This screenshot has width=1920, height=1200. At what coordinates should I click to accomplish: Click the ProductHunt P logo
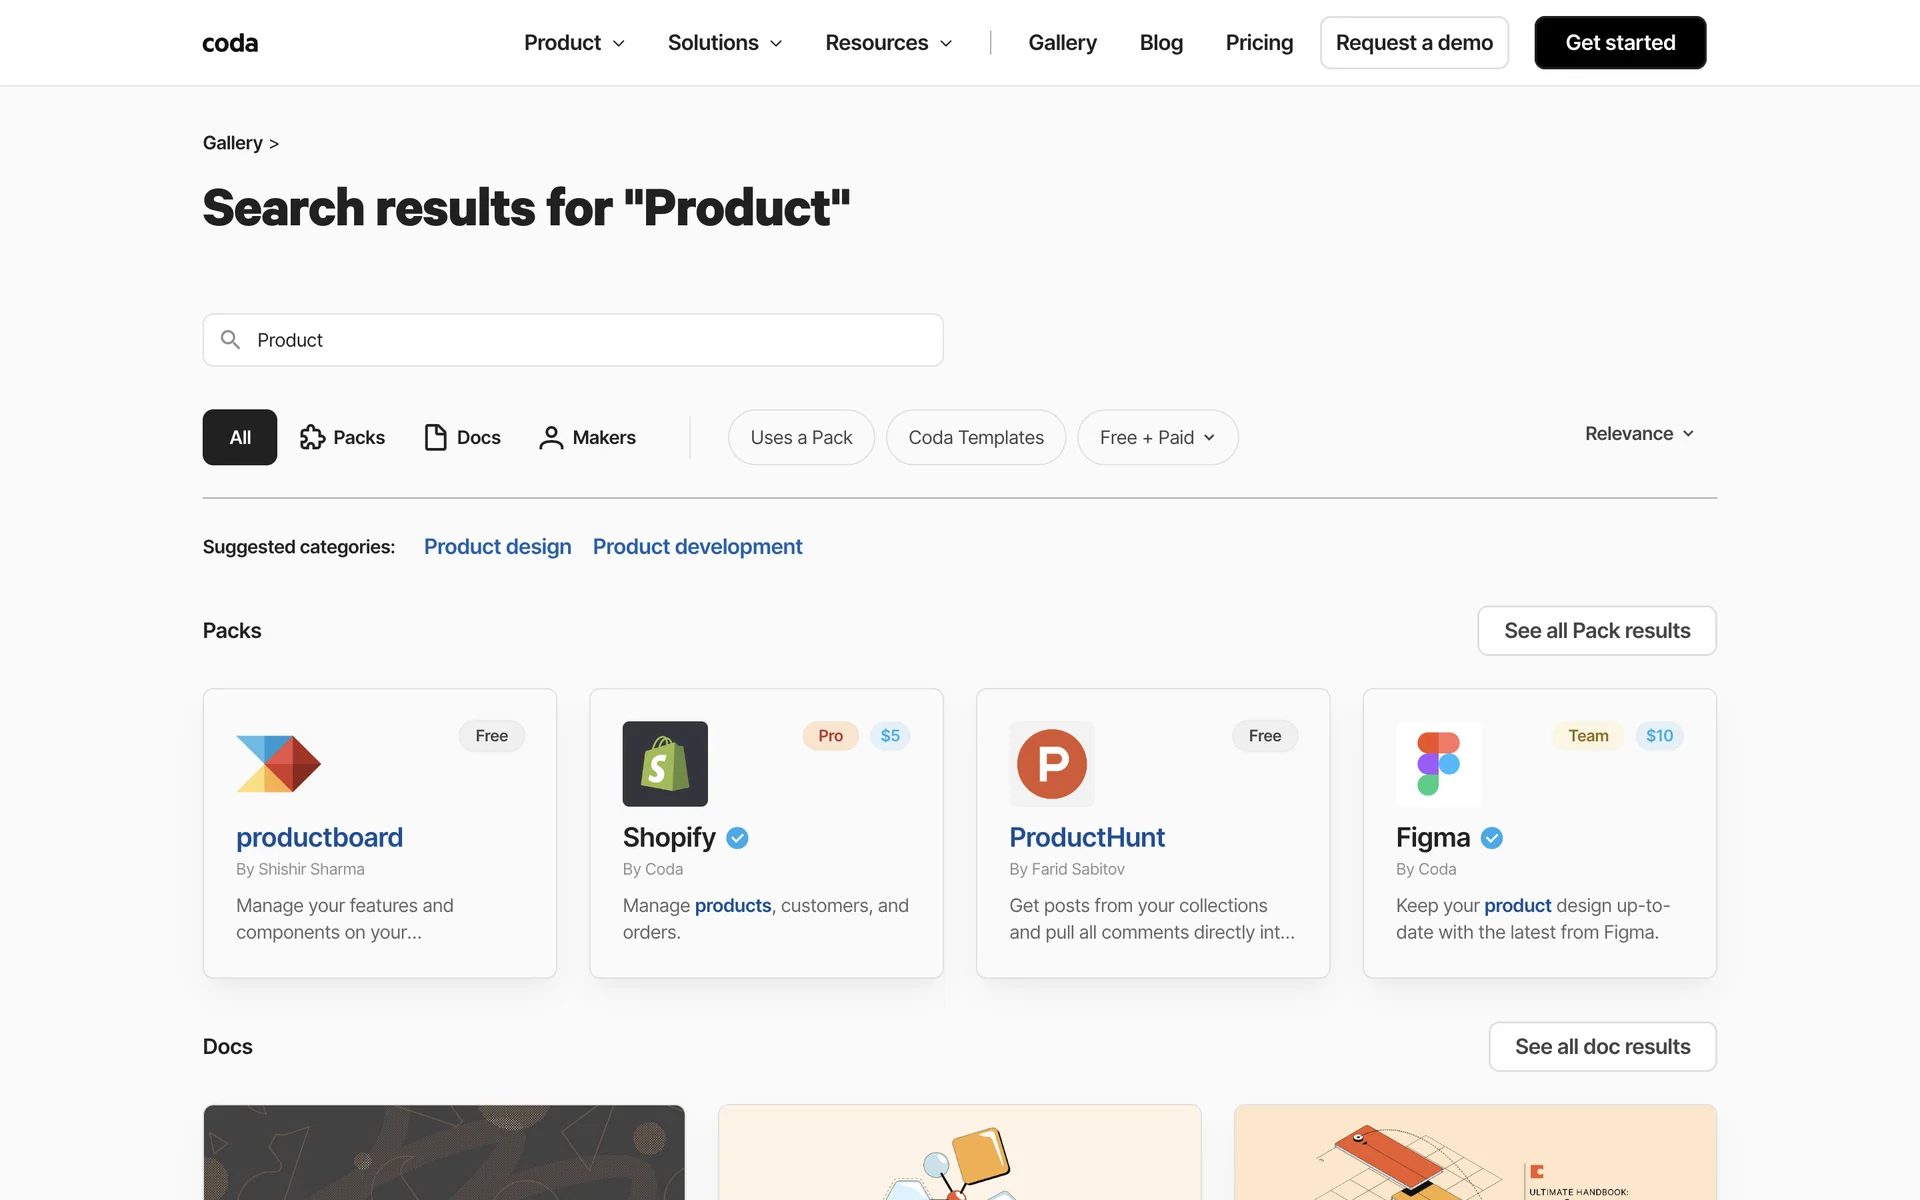[1051, 764]
